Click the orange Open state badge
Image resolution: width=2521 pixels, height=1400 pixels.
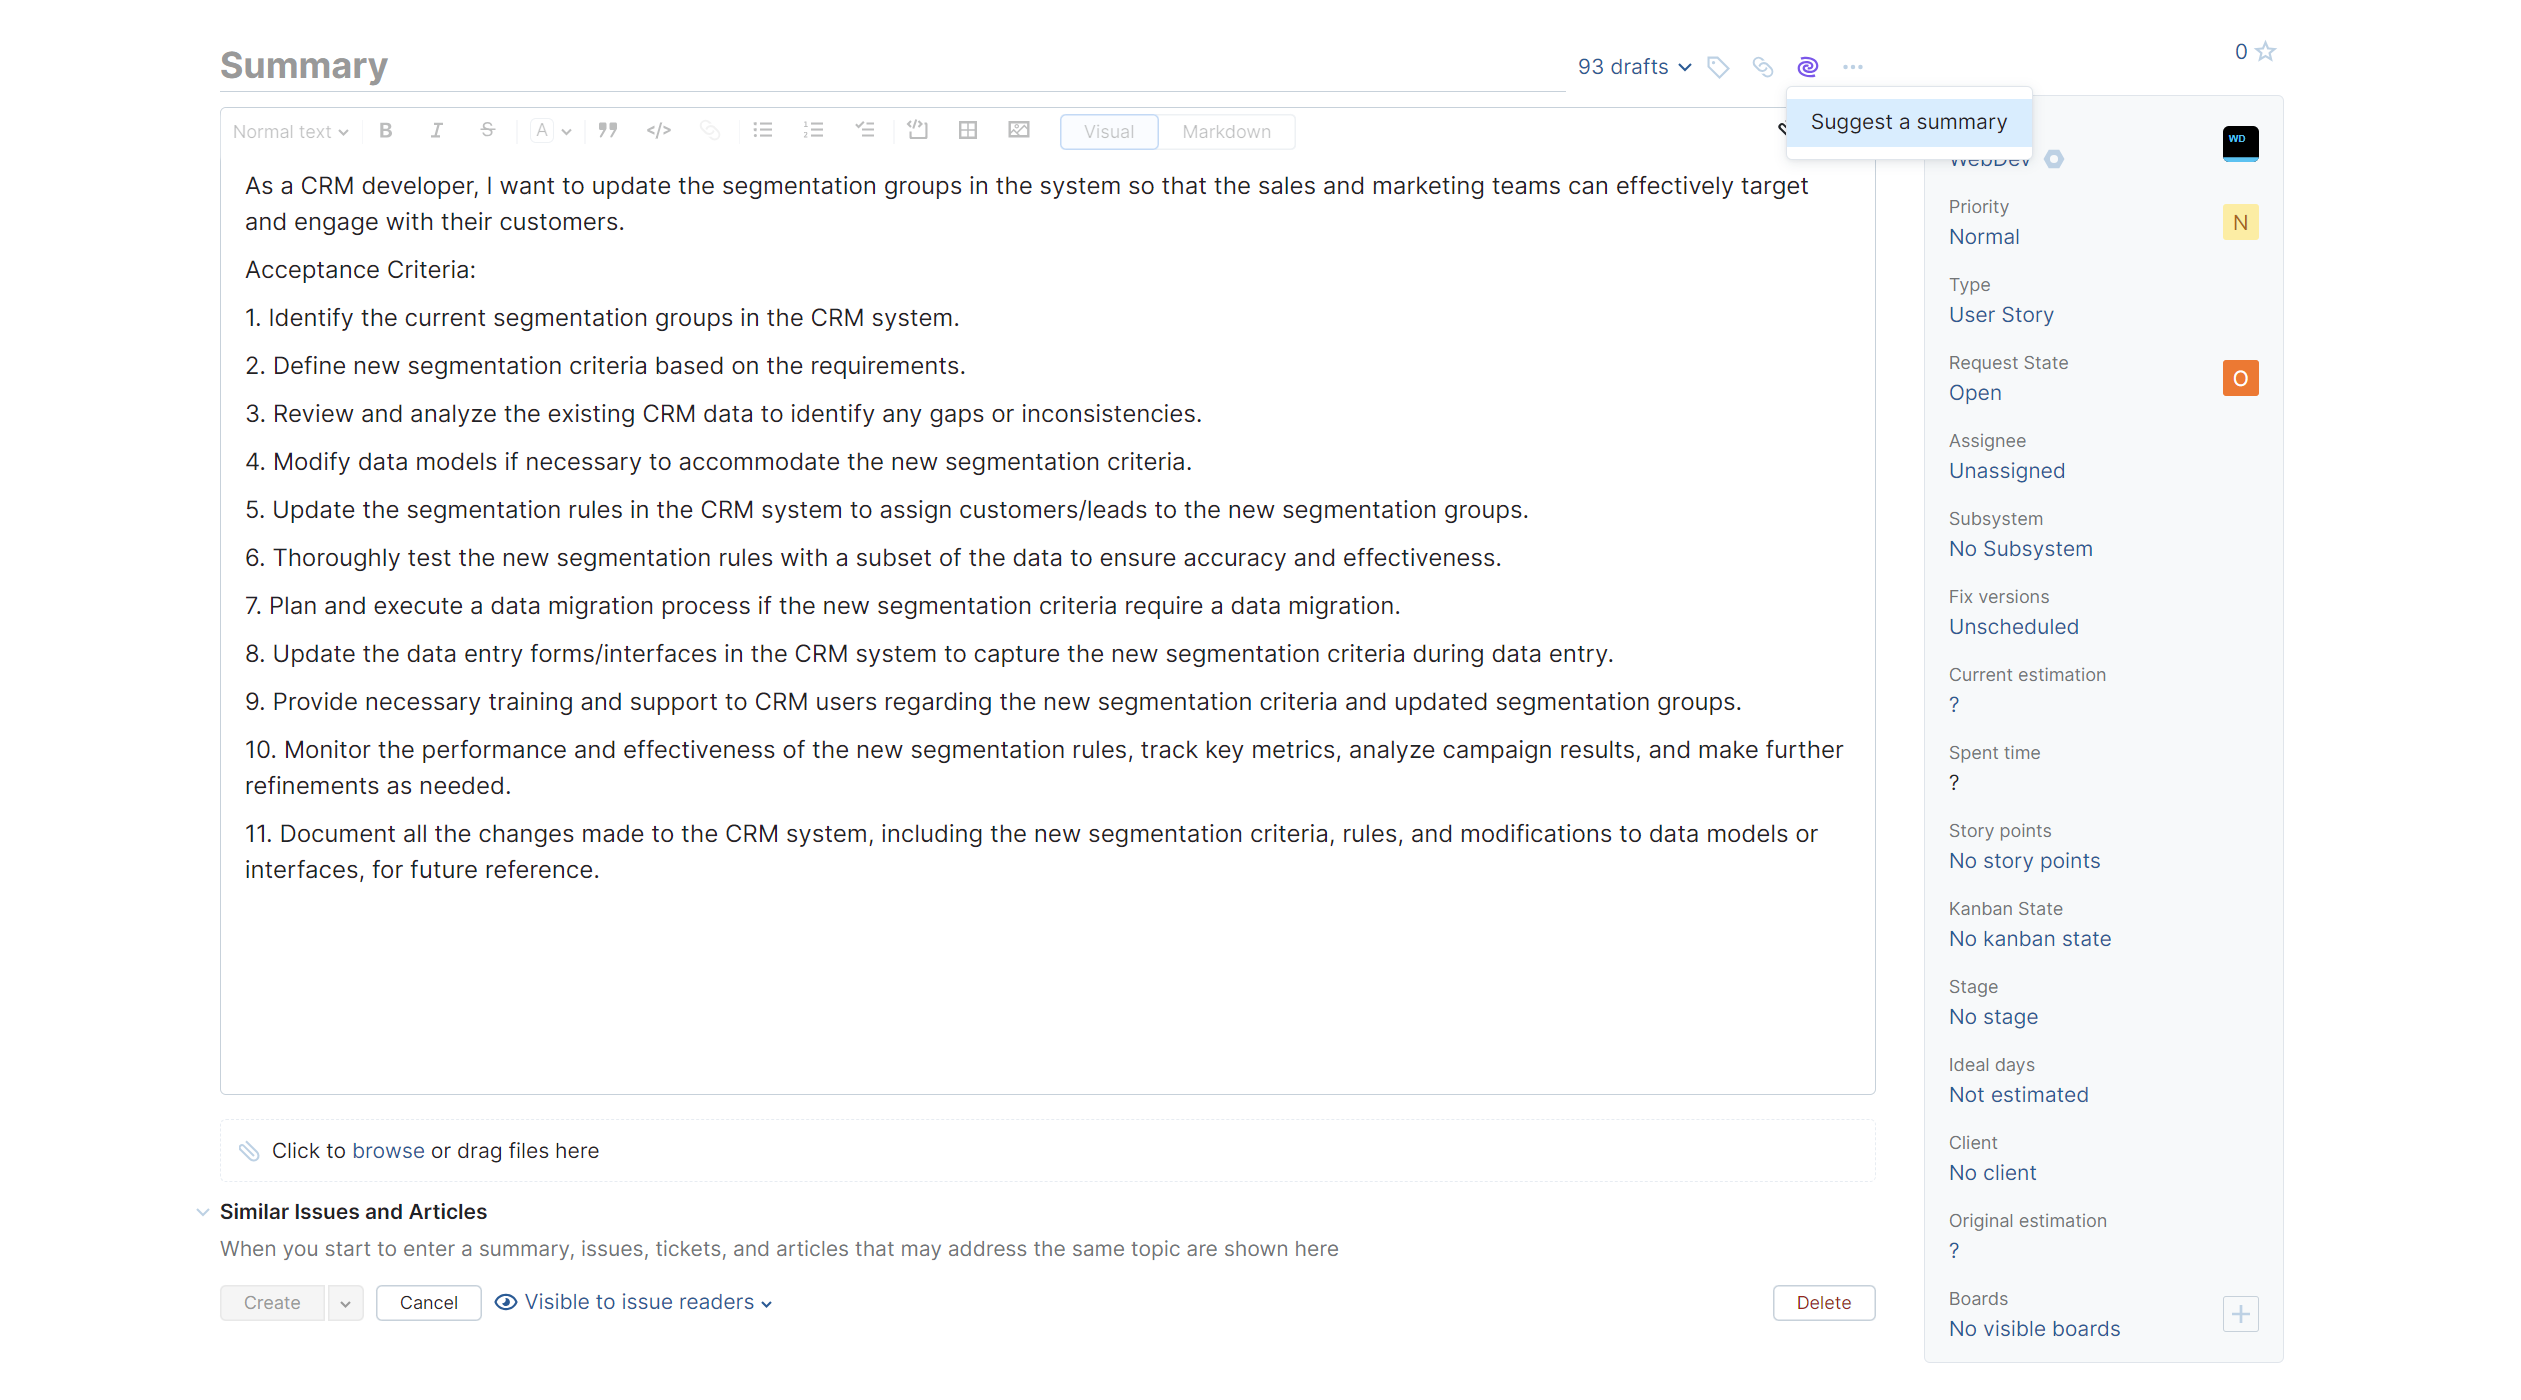[2240, 378]
